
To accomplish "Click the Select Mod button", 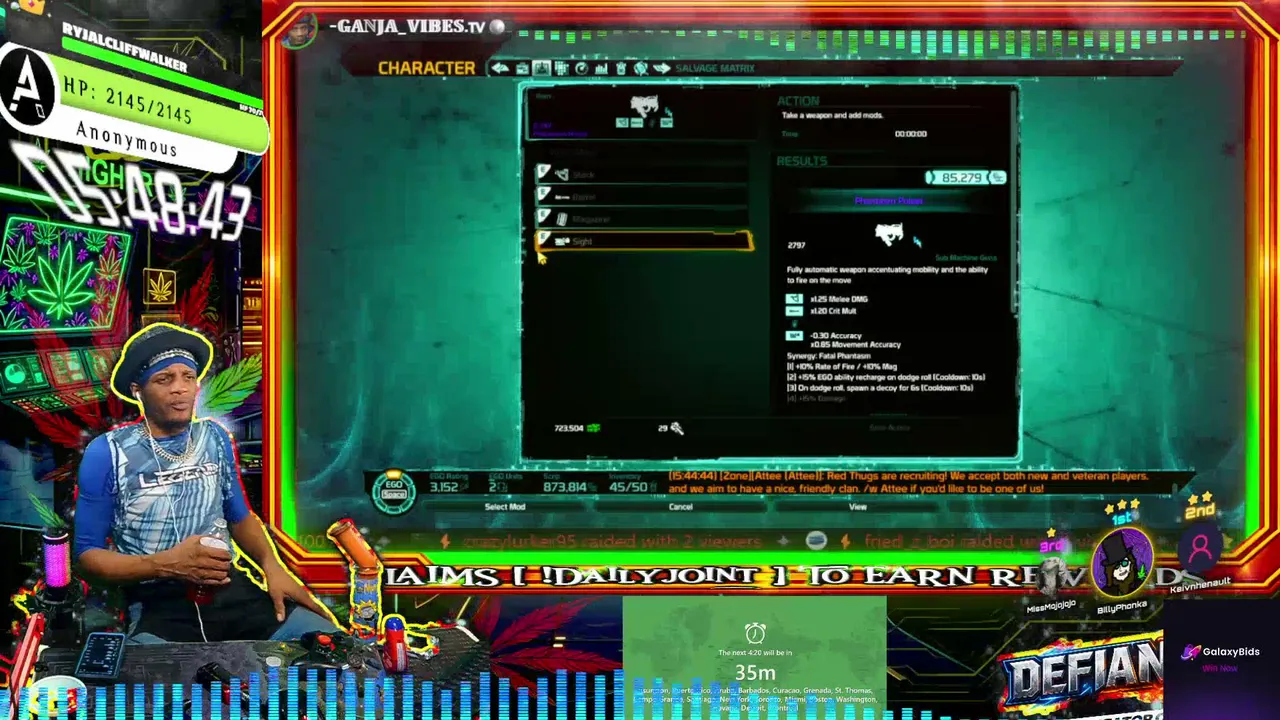I will point(505,507).
